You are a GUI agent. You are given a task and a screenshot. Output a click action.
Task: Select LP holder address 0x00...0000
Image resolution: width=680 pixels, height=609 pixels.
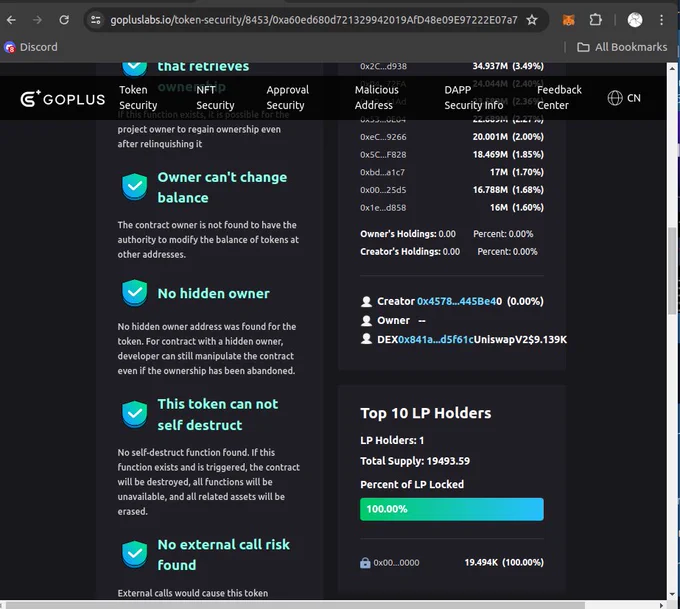pyautogui.click(x=396, y=563)
